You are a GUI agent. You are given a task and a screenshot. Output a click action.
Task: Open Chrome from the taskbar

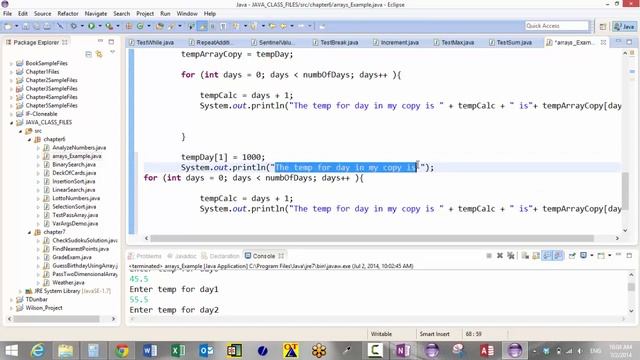coord(122,350)
